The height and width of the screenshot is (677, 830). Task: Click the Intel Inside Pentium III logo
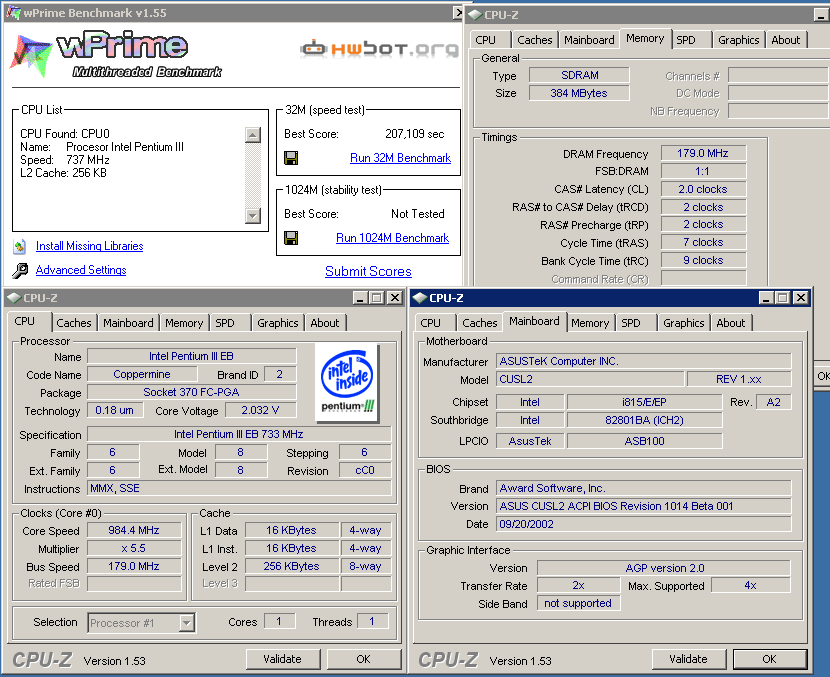coord(346,382)
